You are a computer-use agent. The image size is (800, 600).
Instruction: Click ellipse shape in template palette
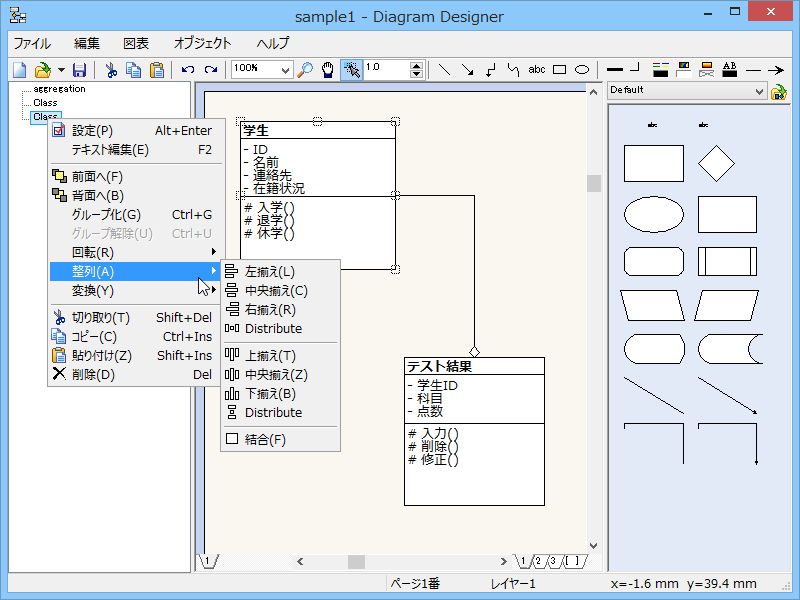[654, 214]
